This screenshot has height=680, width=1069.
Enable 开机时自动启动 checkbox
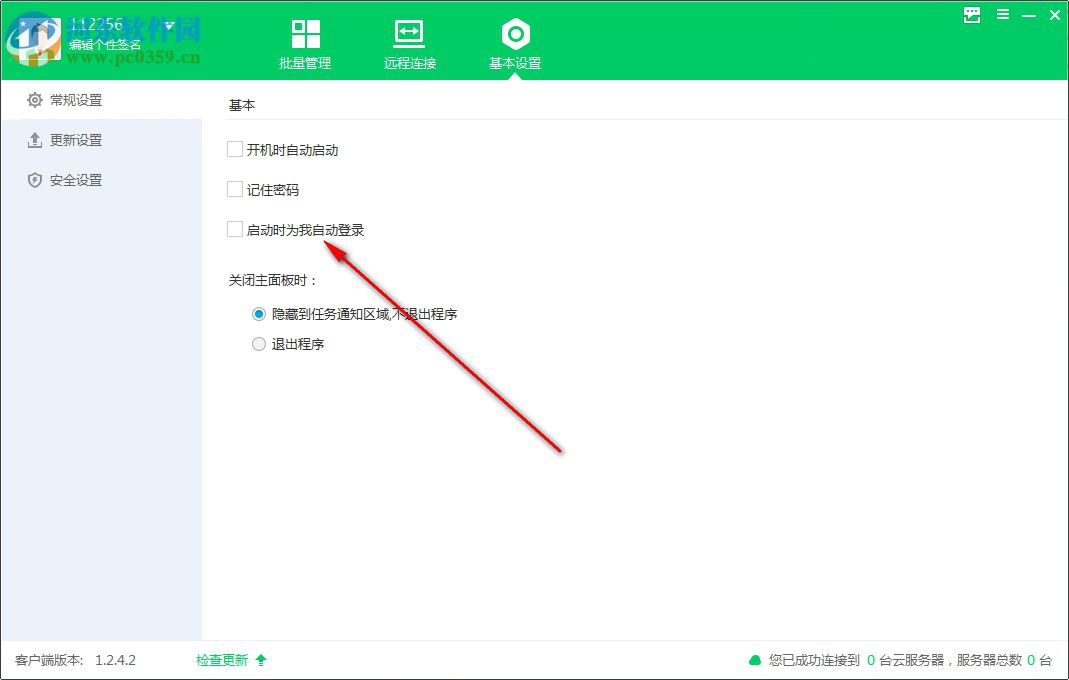[x=232, y=148]
